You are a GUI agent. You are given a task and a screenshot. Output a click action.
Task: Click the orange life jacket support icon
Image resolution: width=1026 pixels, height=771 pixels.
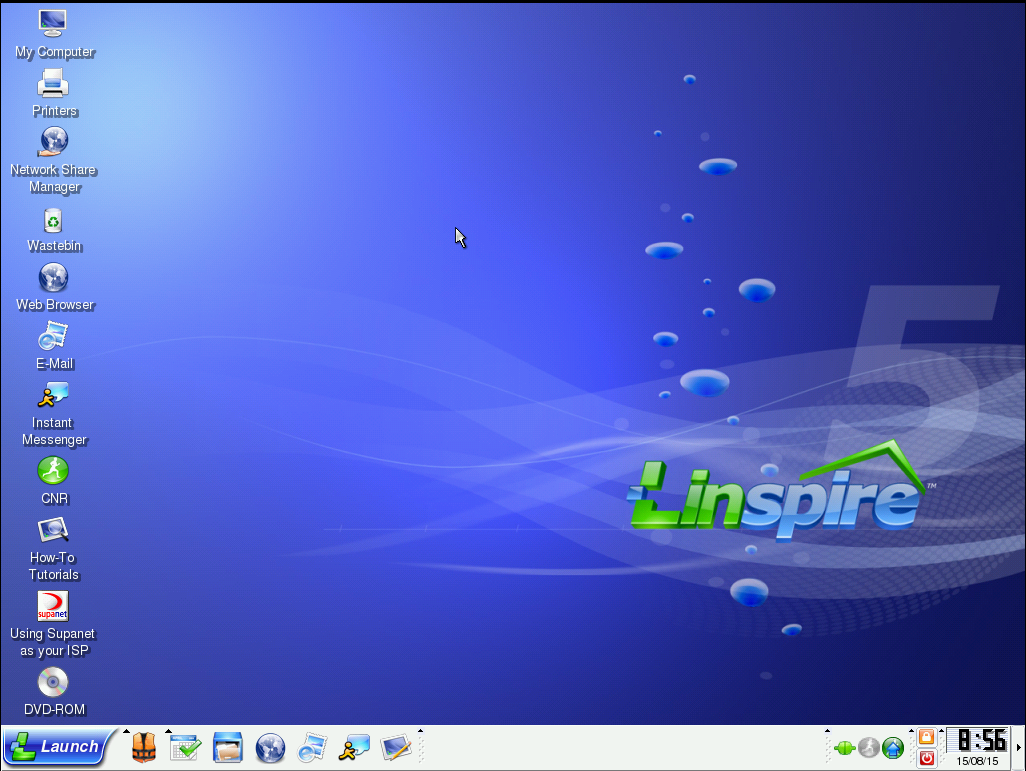pyautogui.click(x=144, y=747)
